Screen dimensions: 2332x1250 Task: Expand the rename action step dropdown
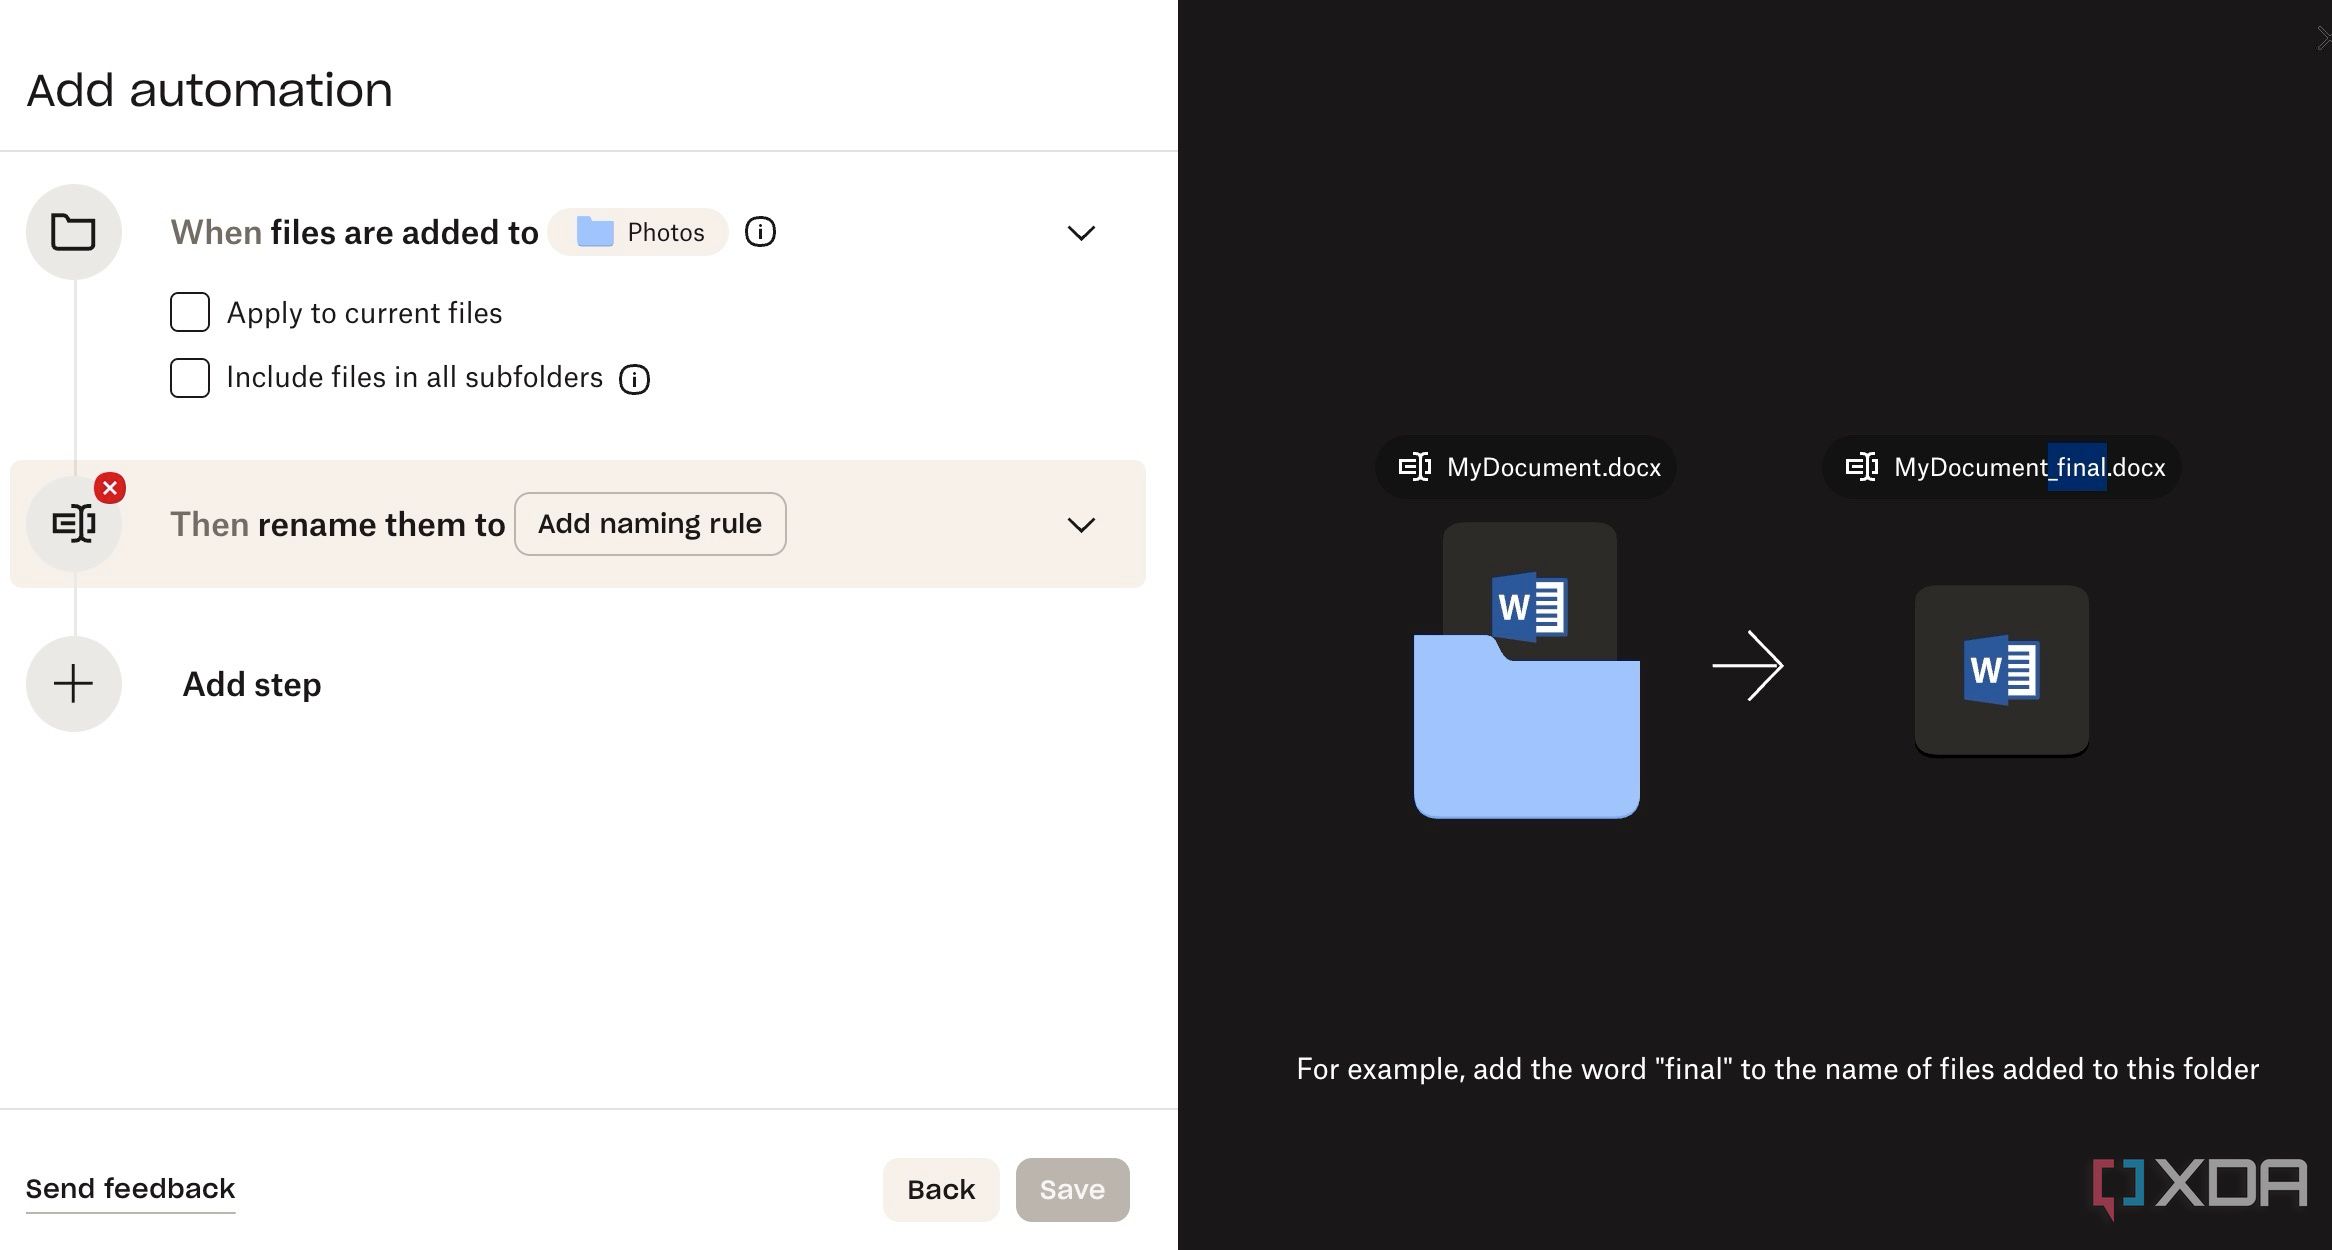1080,525
